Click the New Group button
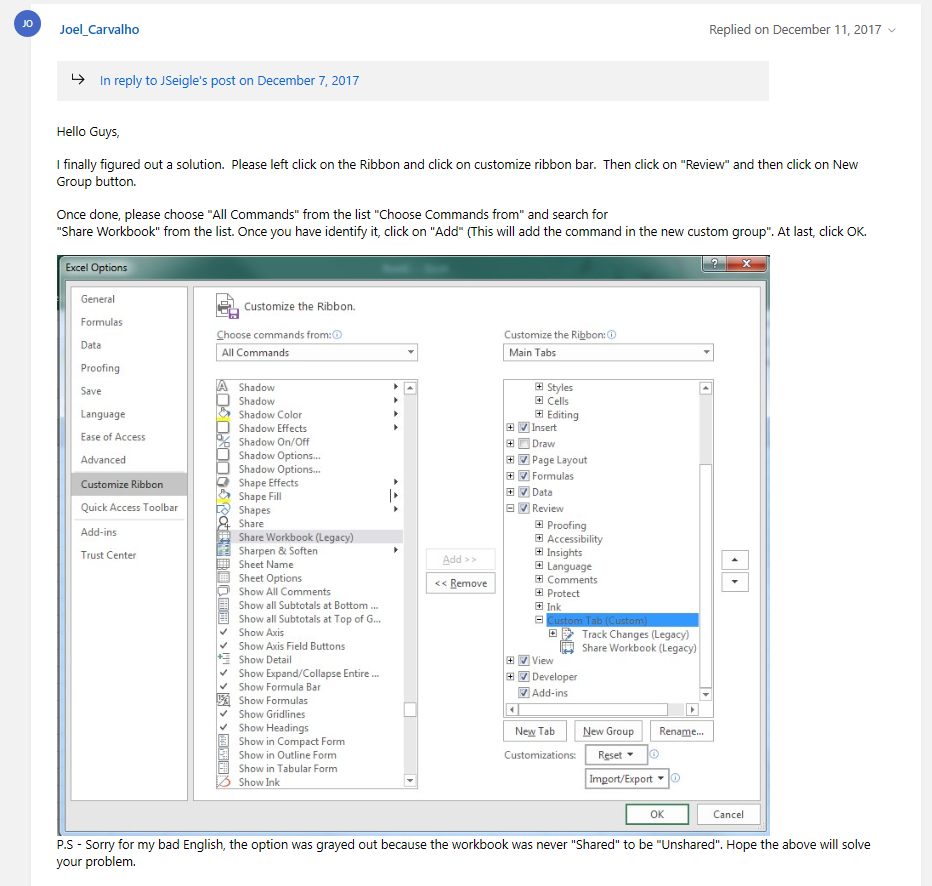Image resolution: width=932 pixels, height=886 pixels. point(608,731)
